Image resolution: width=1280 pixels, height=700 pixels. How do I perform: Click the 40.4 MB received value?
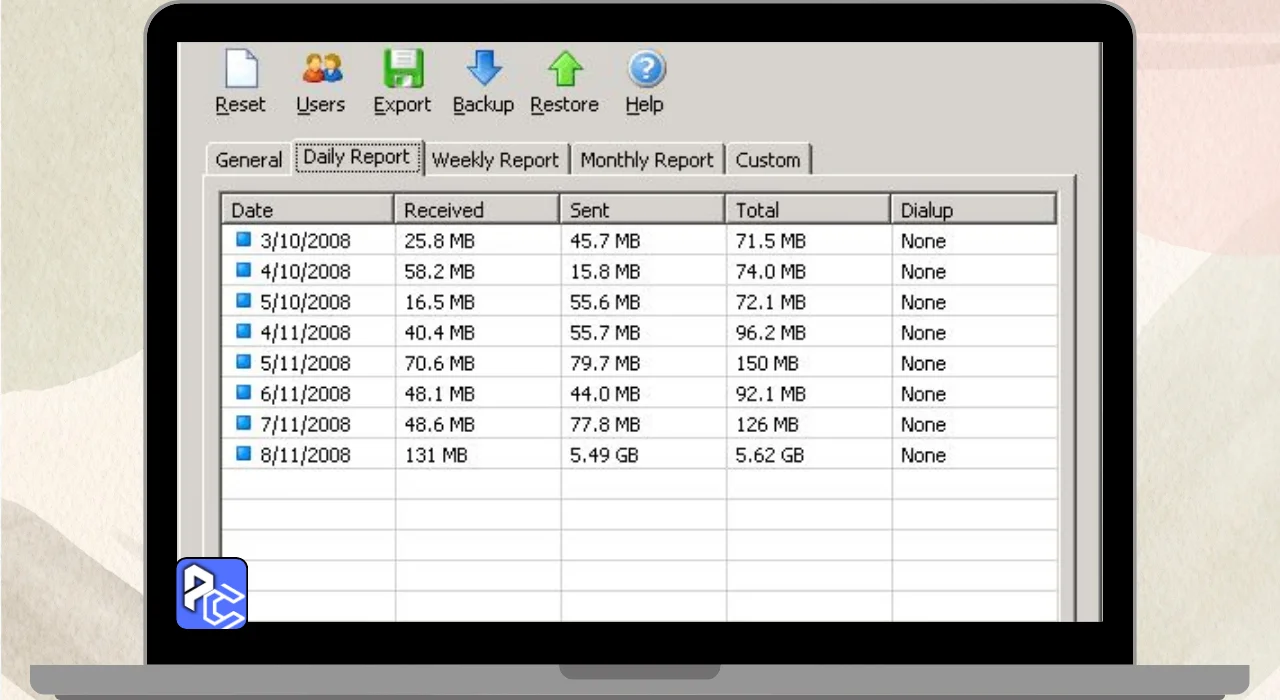[x=439, y=333]
